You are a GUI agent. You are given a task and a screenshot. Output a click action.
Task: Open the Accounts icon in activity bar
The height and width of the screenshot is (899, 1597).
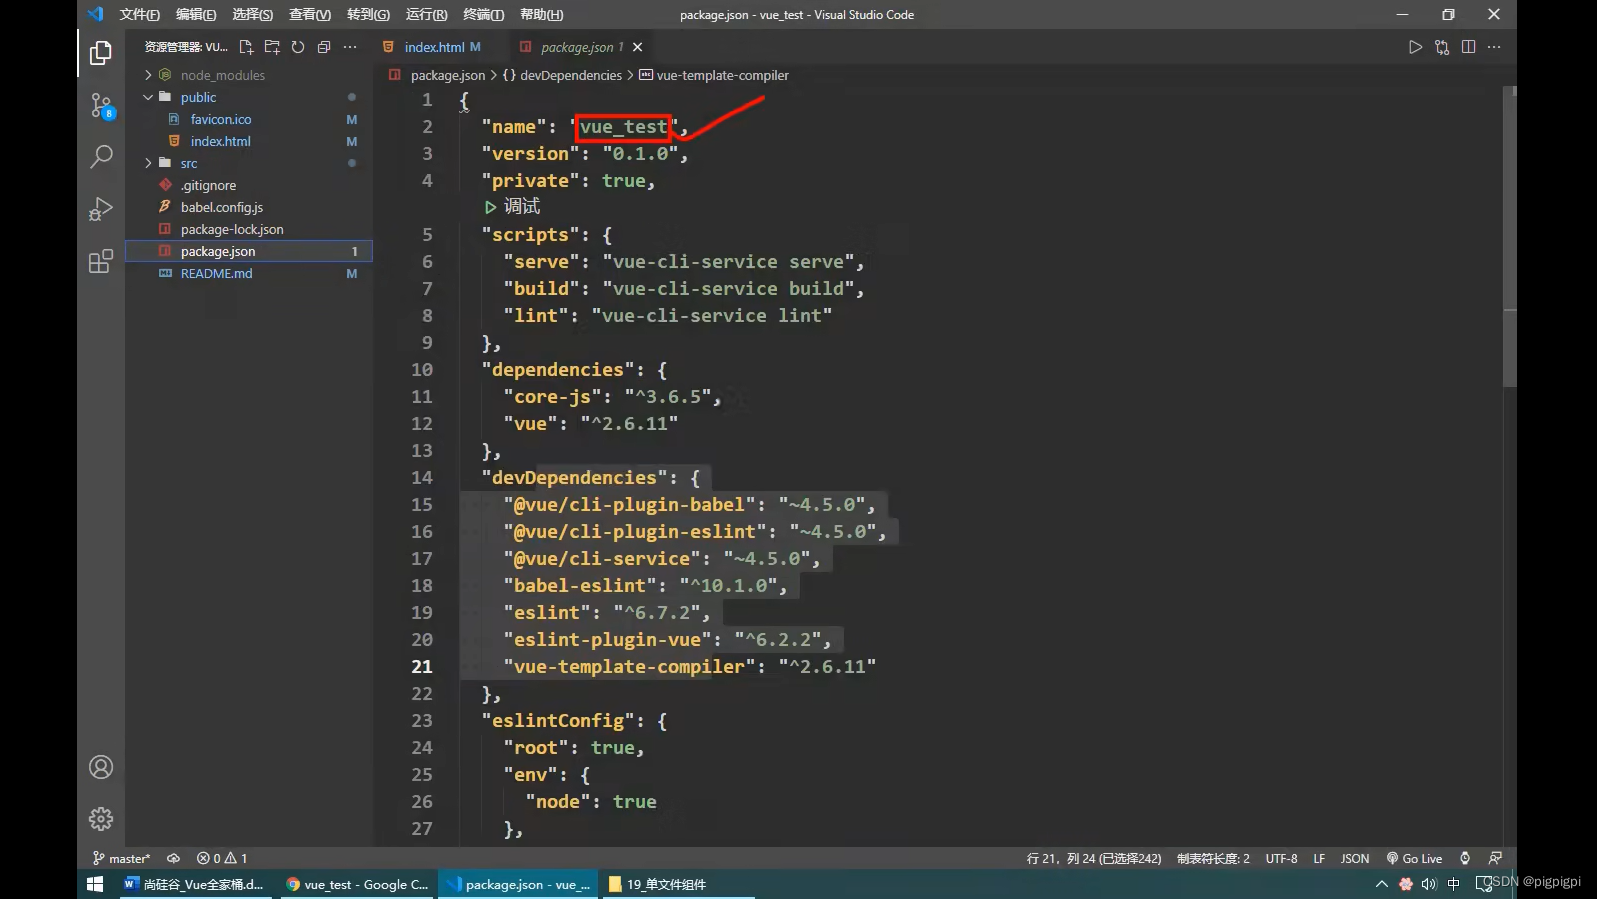tap(101, 767)
